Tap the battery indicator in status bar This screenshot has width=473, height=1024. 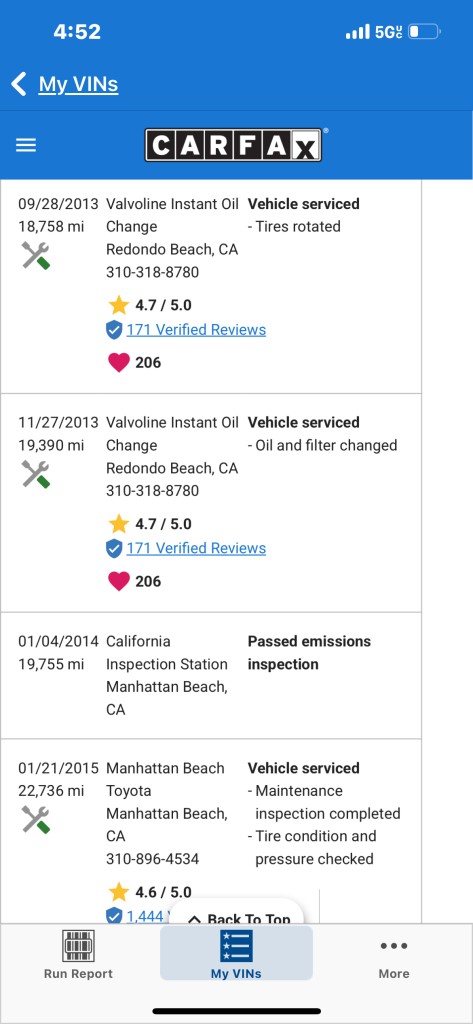click(425, 31)
